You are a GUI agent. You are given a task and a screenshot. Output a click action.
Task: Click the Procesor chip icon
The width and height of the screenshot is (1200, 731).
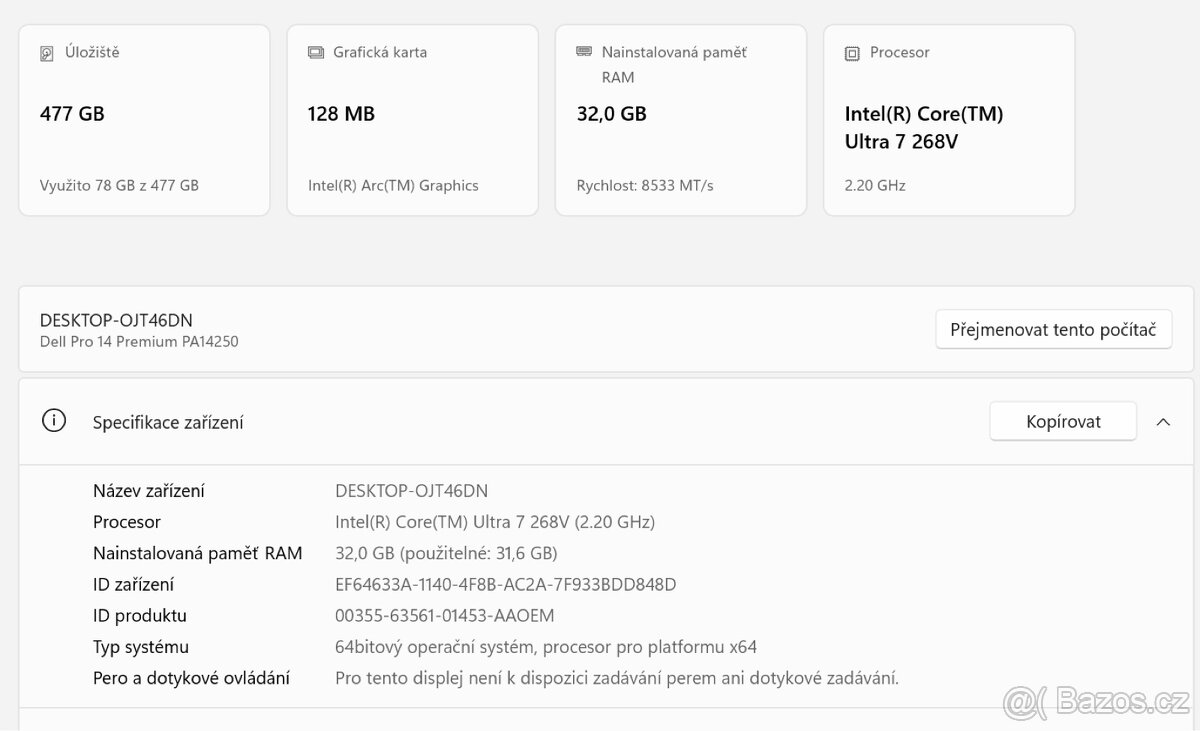click(x=851, y=52)
